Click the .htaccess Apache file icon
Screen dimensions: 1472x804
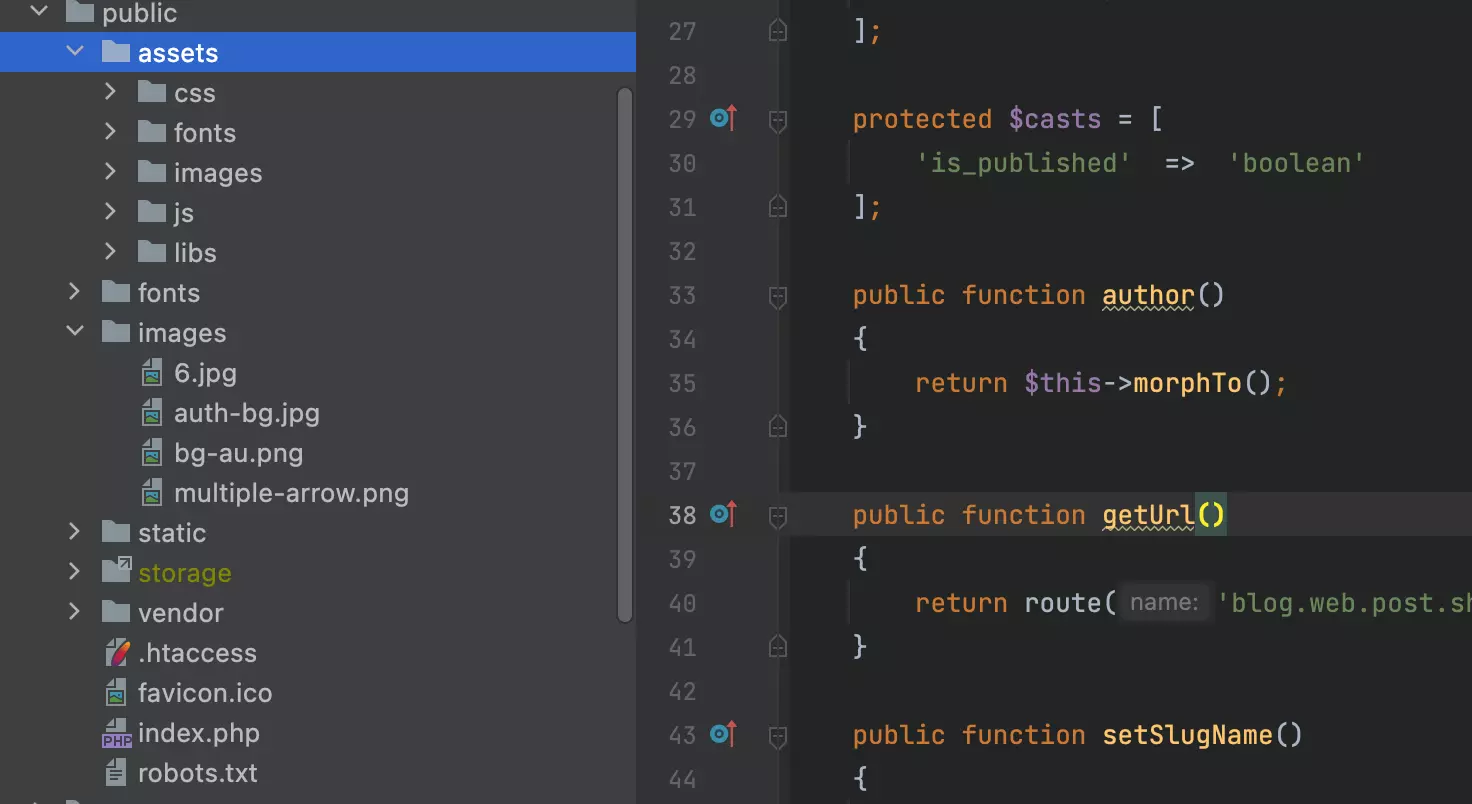(118, 653)
